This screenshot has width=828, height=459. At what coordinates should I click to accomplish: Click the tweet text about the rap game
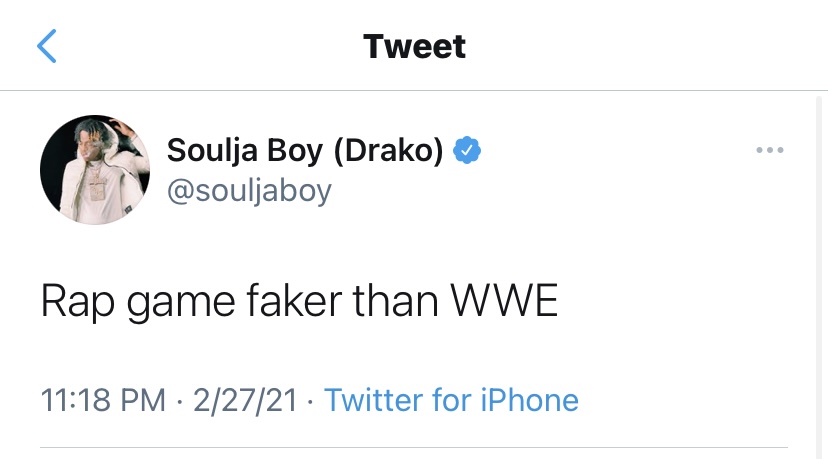(x=299, y=301)
